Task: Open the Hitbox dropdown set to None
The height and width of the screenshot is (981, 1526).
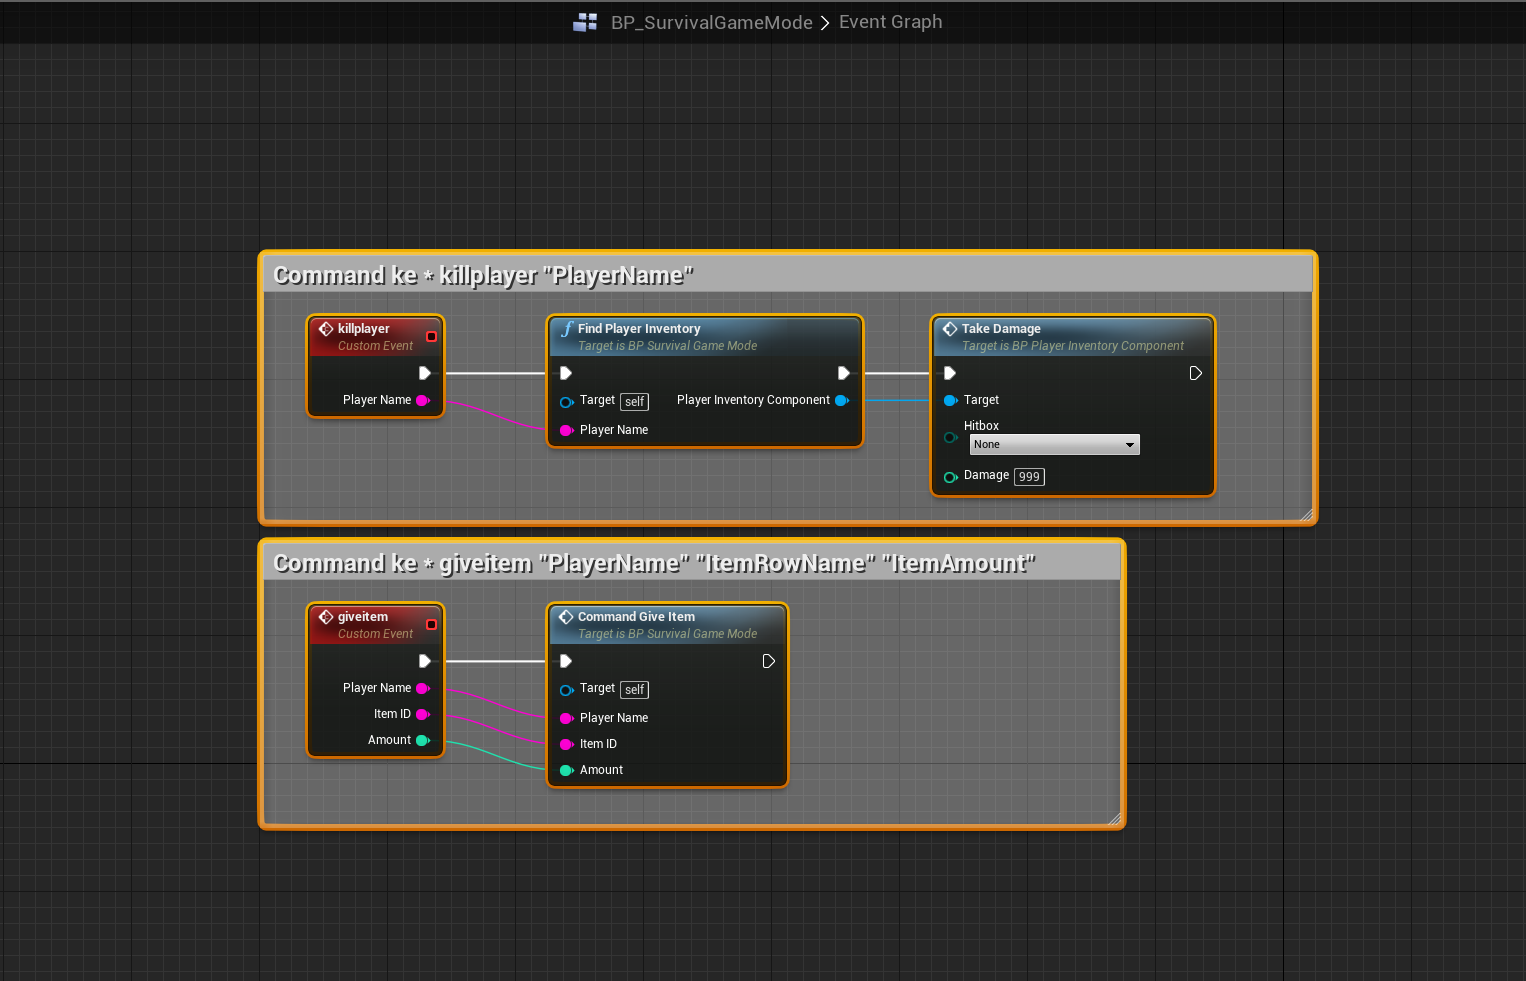Action: click(1054, 445)
